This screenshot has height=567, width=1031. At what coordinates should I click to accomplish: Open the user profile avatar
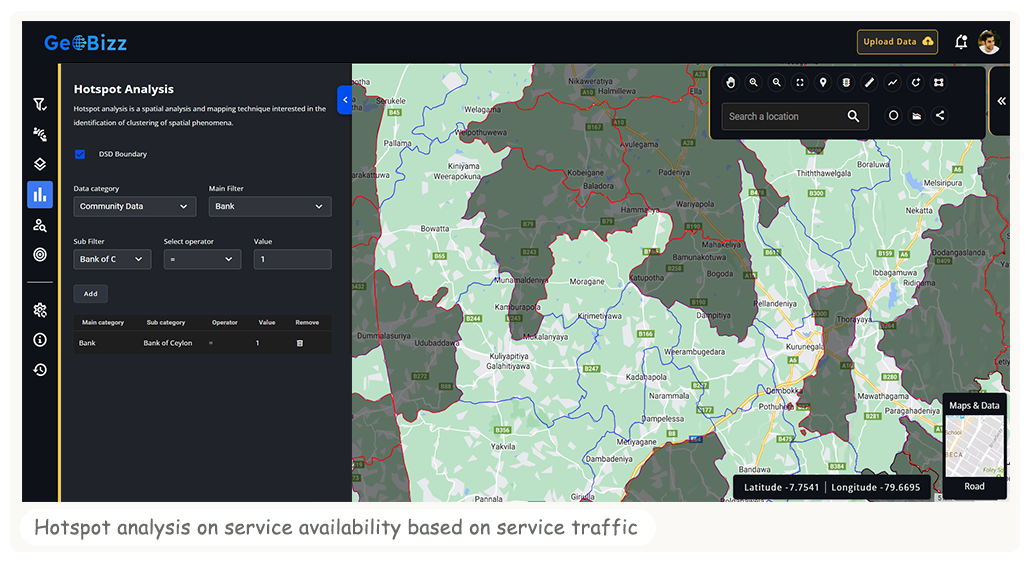pos(989,42)
